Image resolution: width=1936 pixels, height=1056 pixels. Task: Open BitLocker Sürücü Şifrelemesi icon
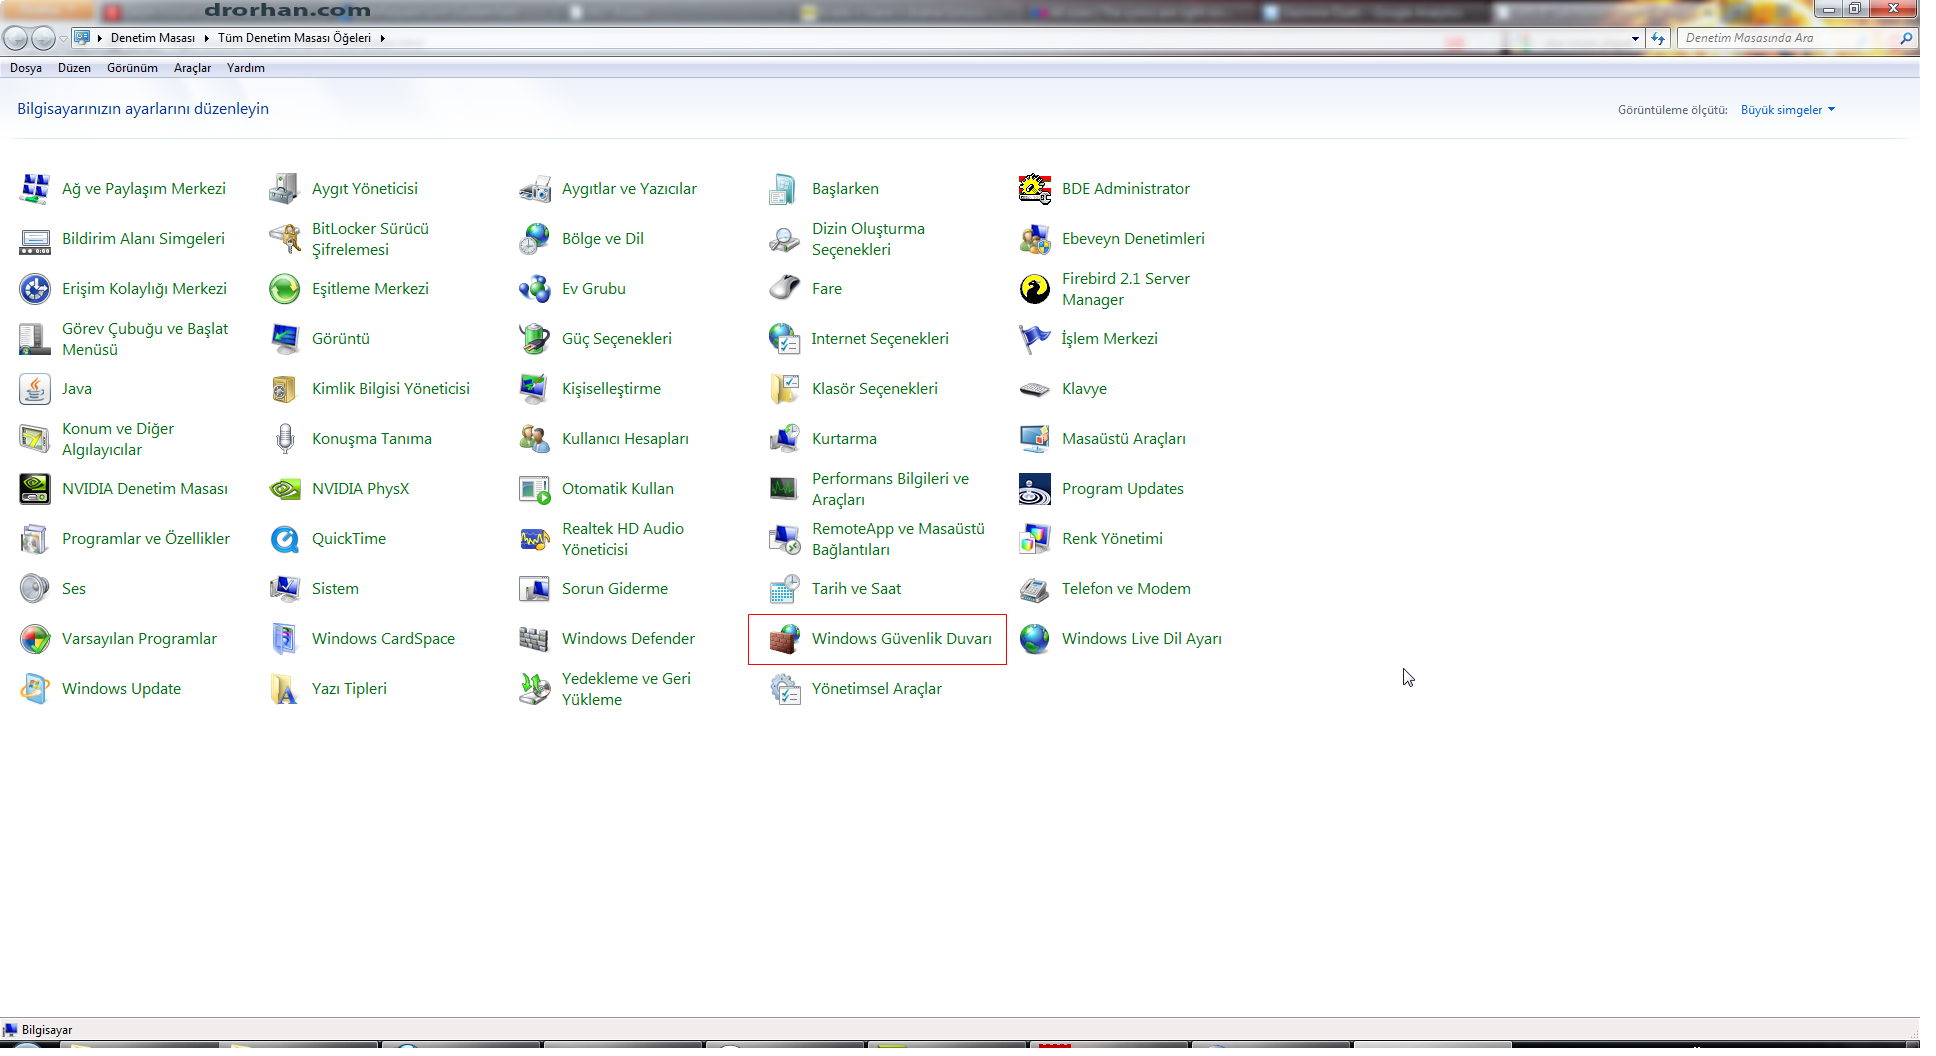click(285, 239)
